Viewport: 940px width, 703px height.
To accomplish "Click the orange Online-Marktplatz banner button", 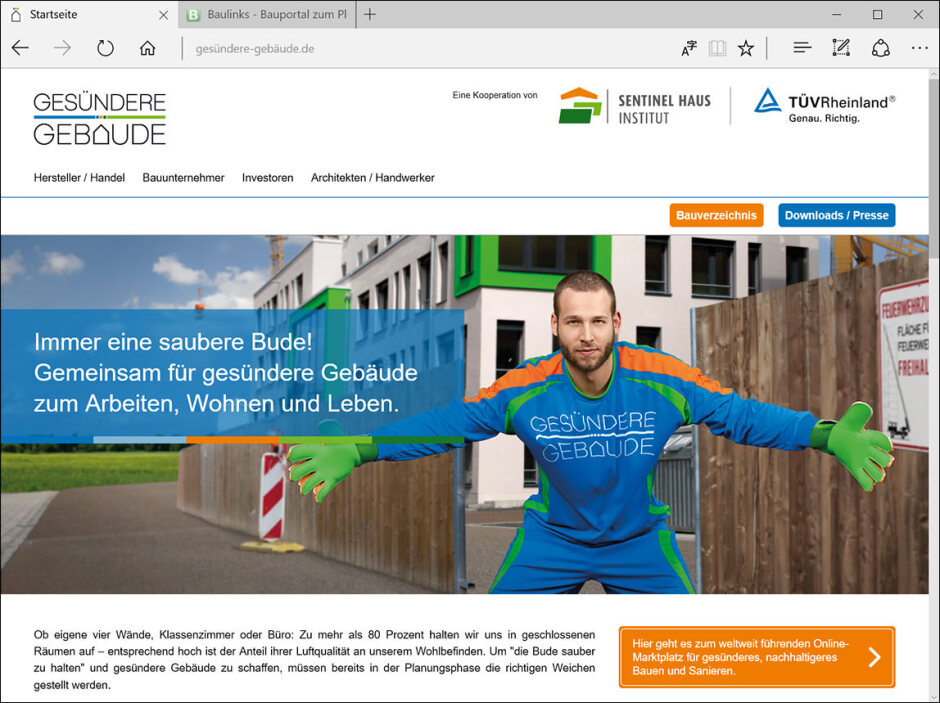I will point(757,657).
